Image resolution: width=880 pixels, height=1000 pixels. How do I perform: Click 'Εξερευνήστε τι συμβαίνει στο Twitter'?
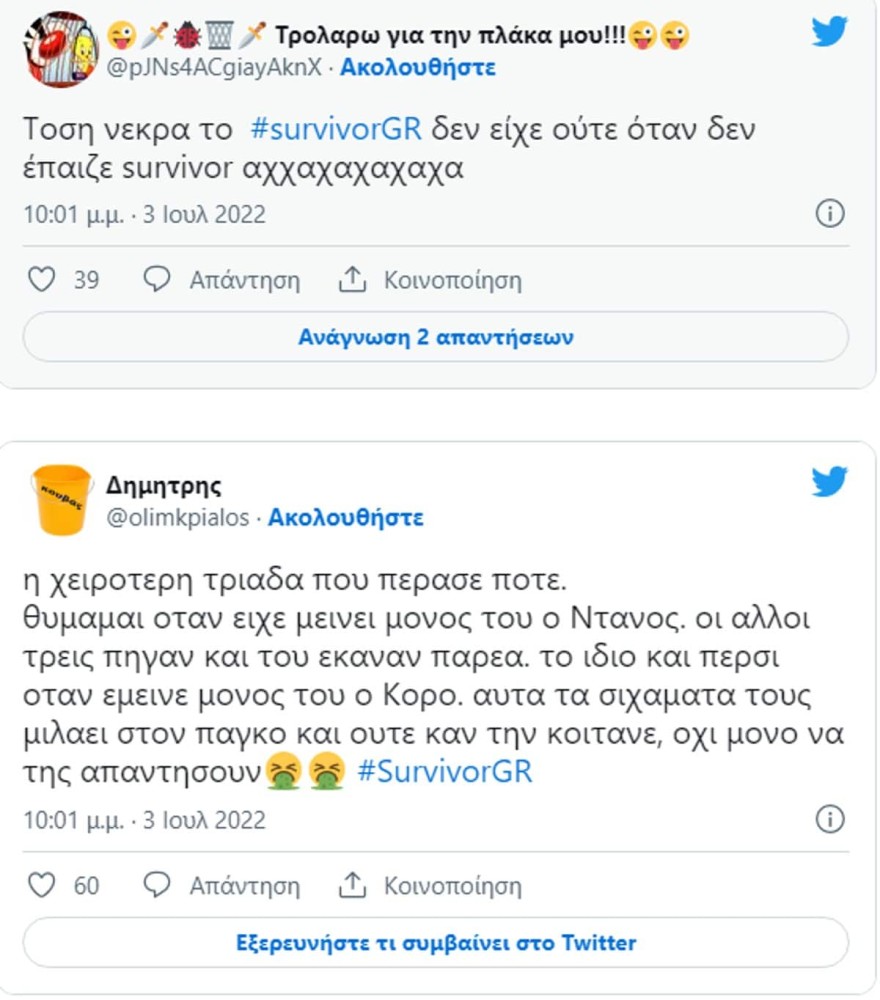pos(439,942)
